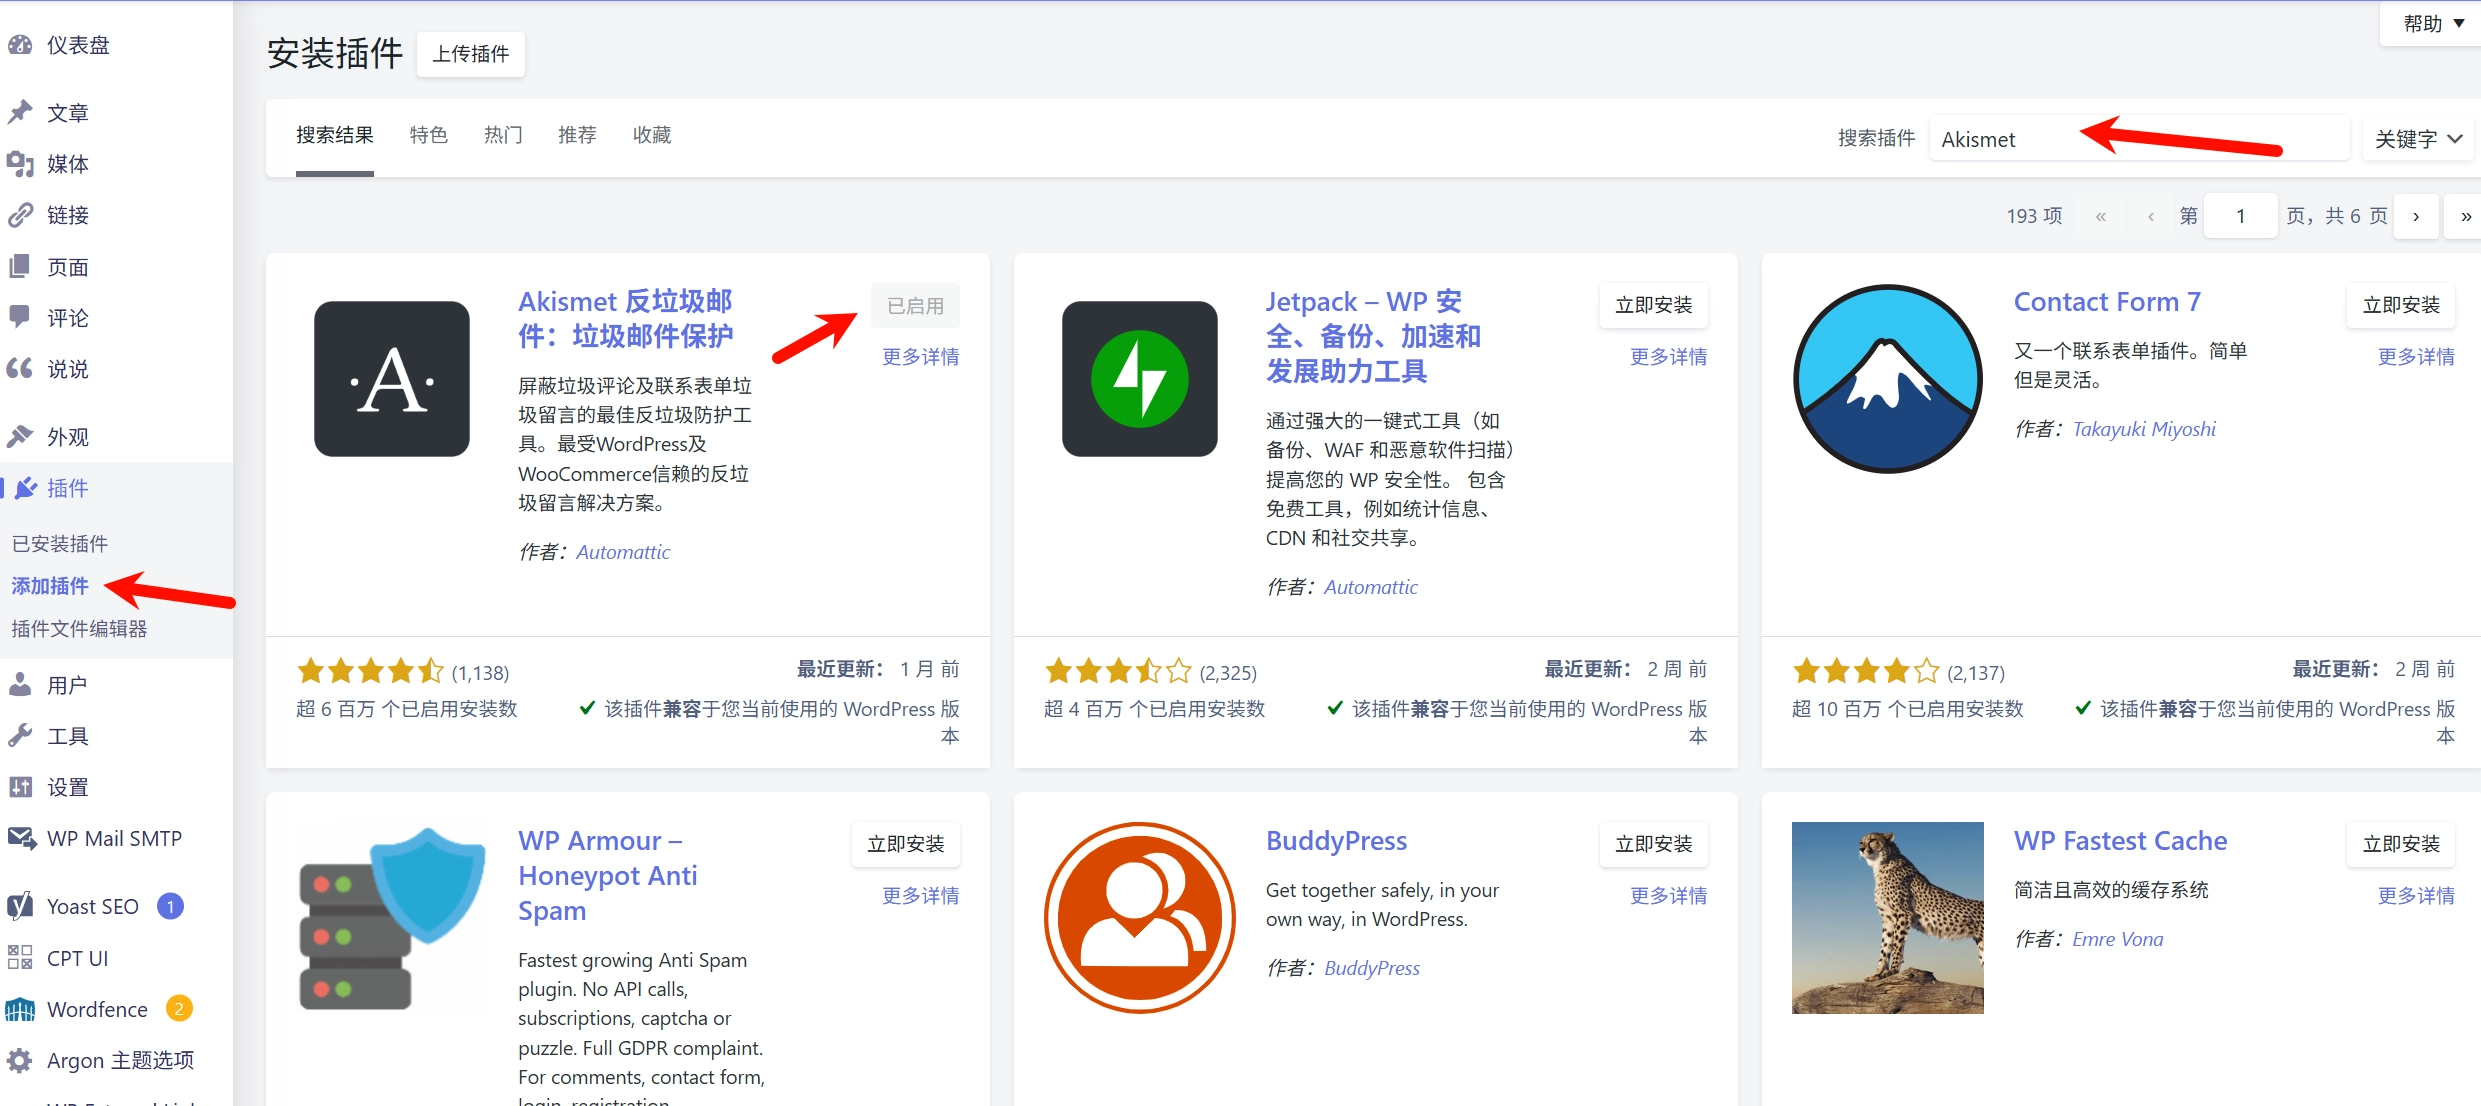2481x1106 pixels.
Task: Click the 链接 chain link icon
Action: point(20,215)
